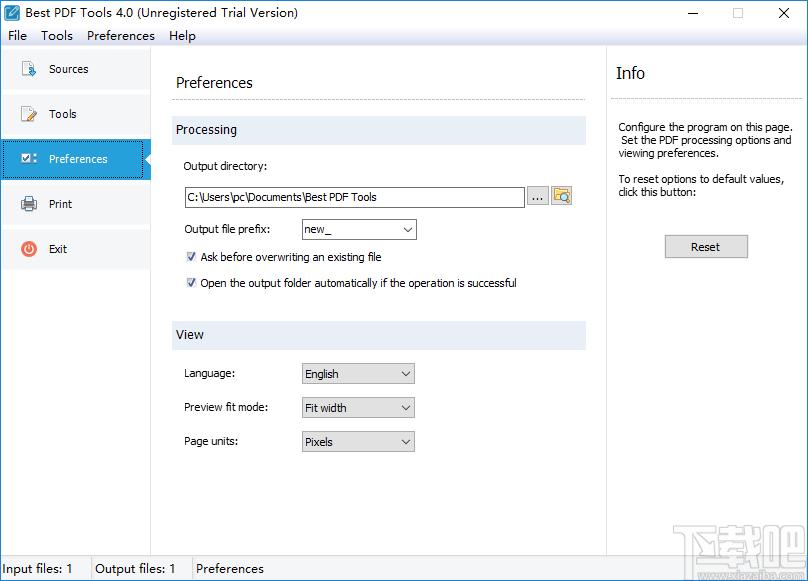Click the View section header
Viewport: 808px width, 581px height.
coord(379,335)
